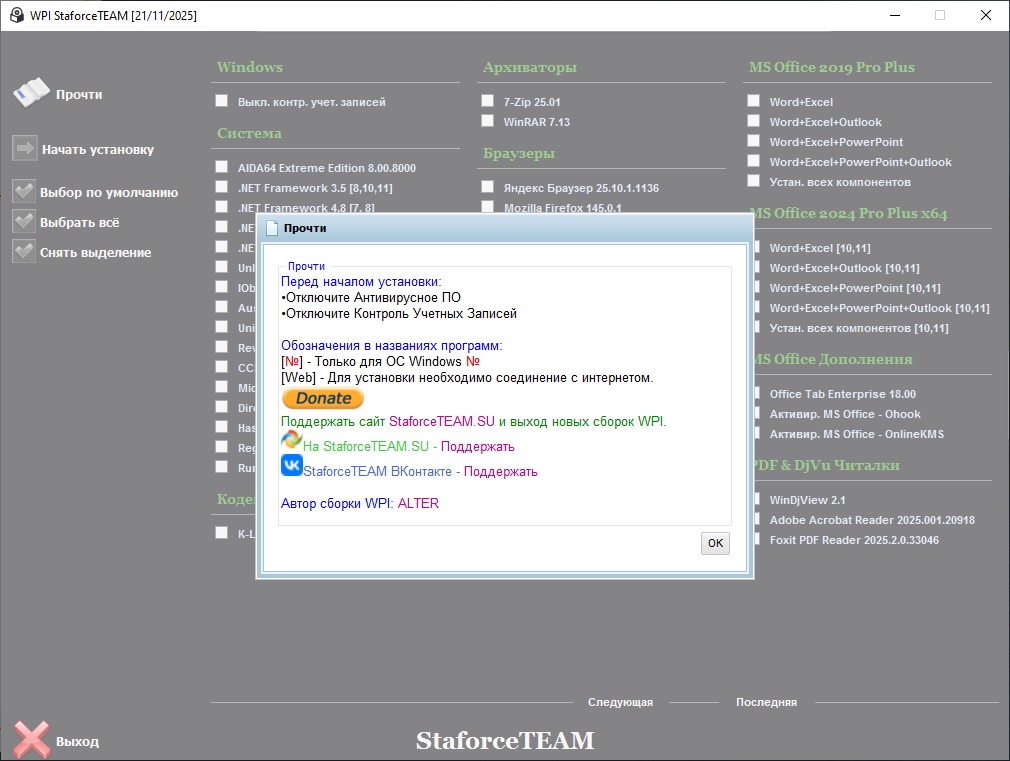
Task: Check Word+Excel+Outlook under Office 2019
Action: 754,120
